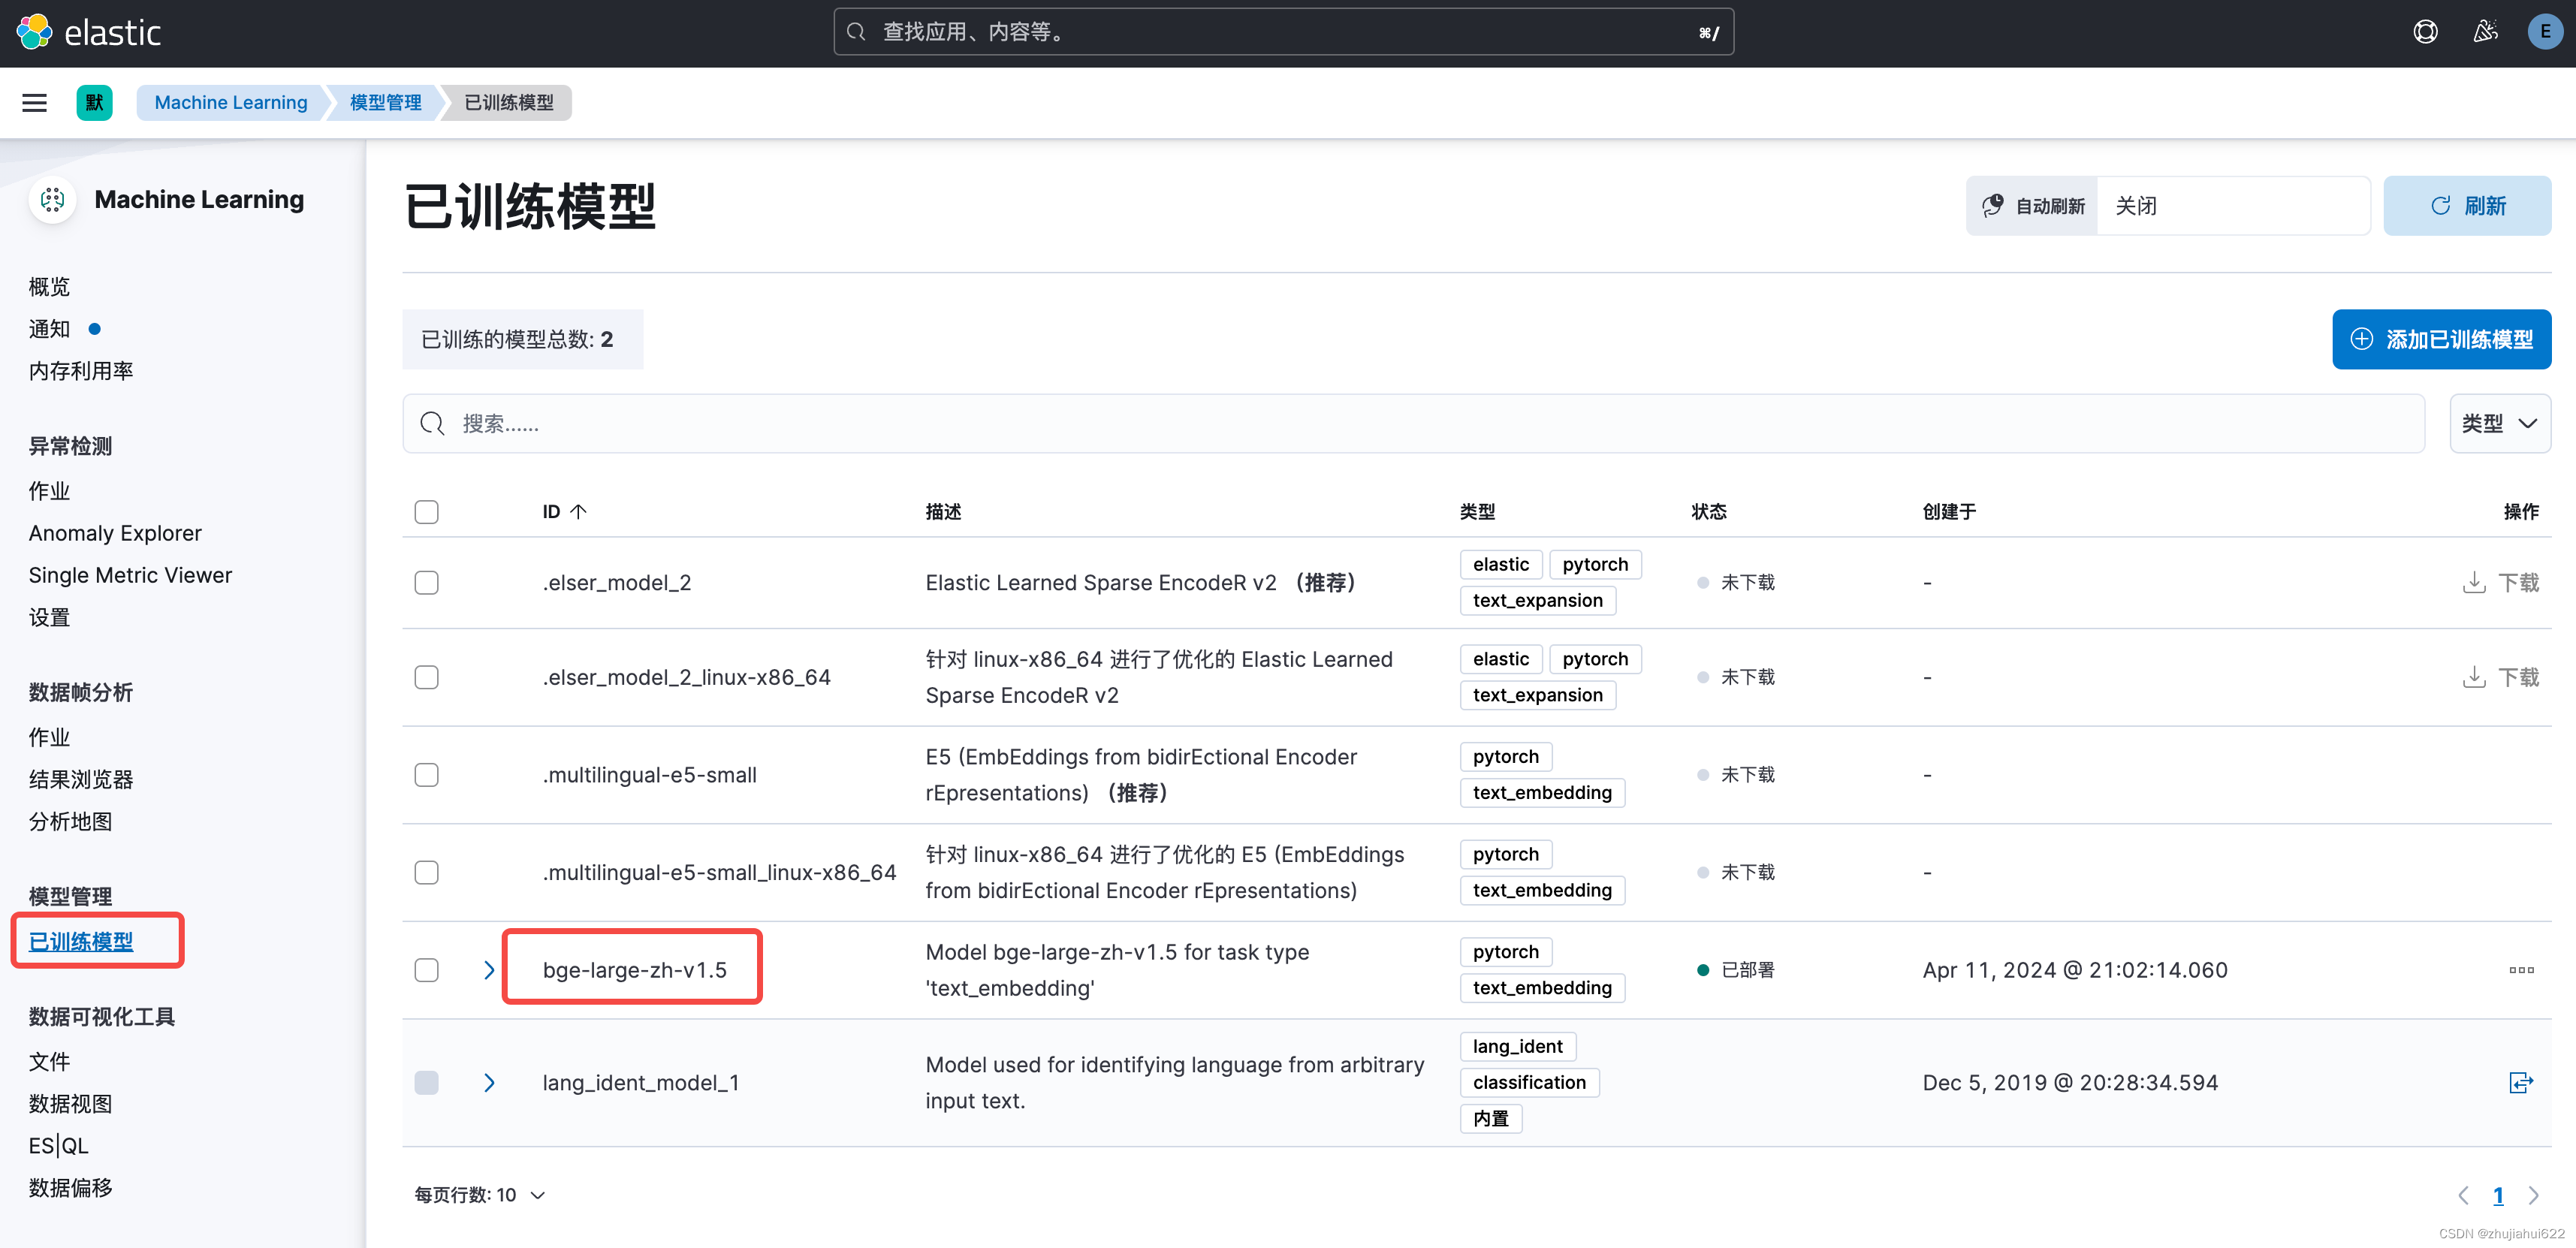This screenshot has height=1248, width=2576.
Task: Open the help menu lifebuoy icon
Action: coord(2425,32)
